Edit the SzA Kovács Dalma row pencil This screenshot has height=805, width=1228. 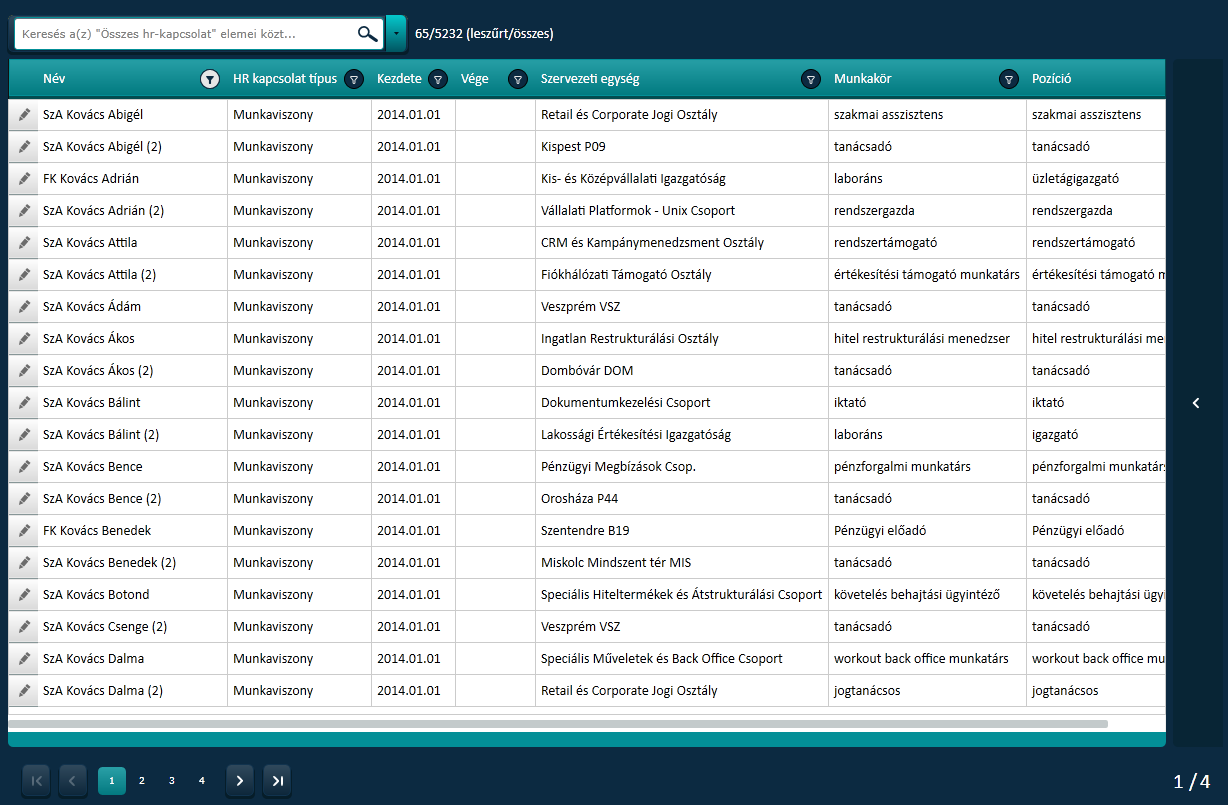coord(24,659)
